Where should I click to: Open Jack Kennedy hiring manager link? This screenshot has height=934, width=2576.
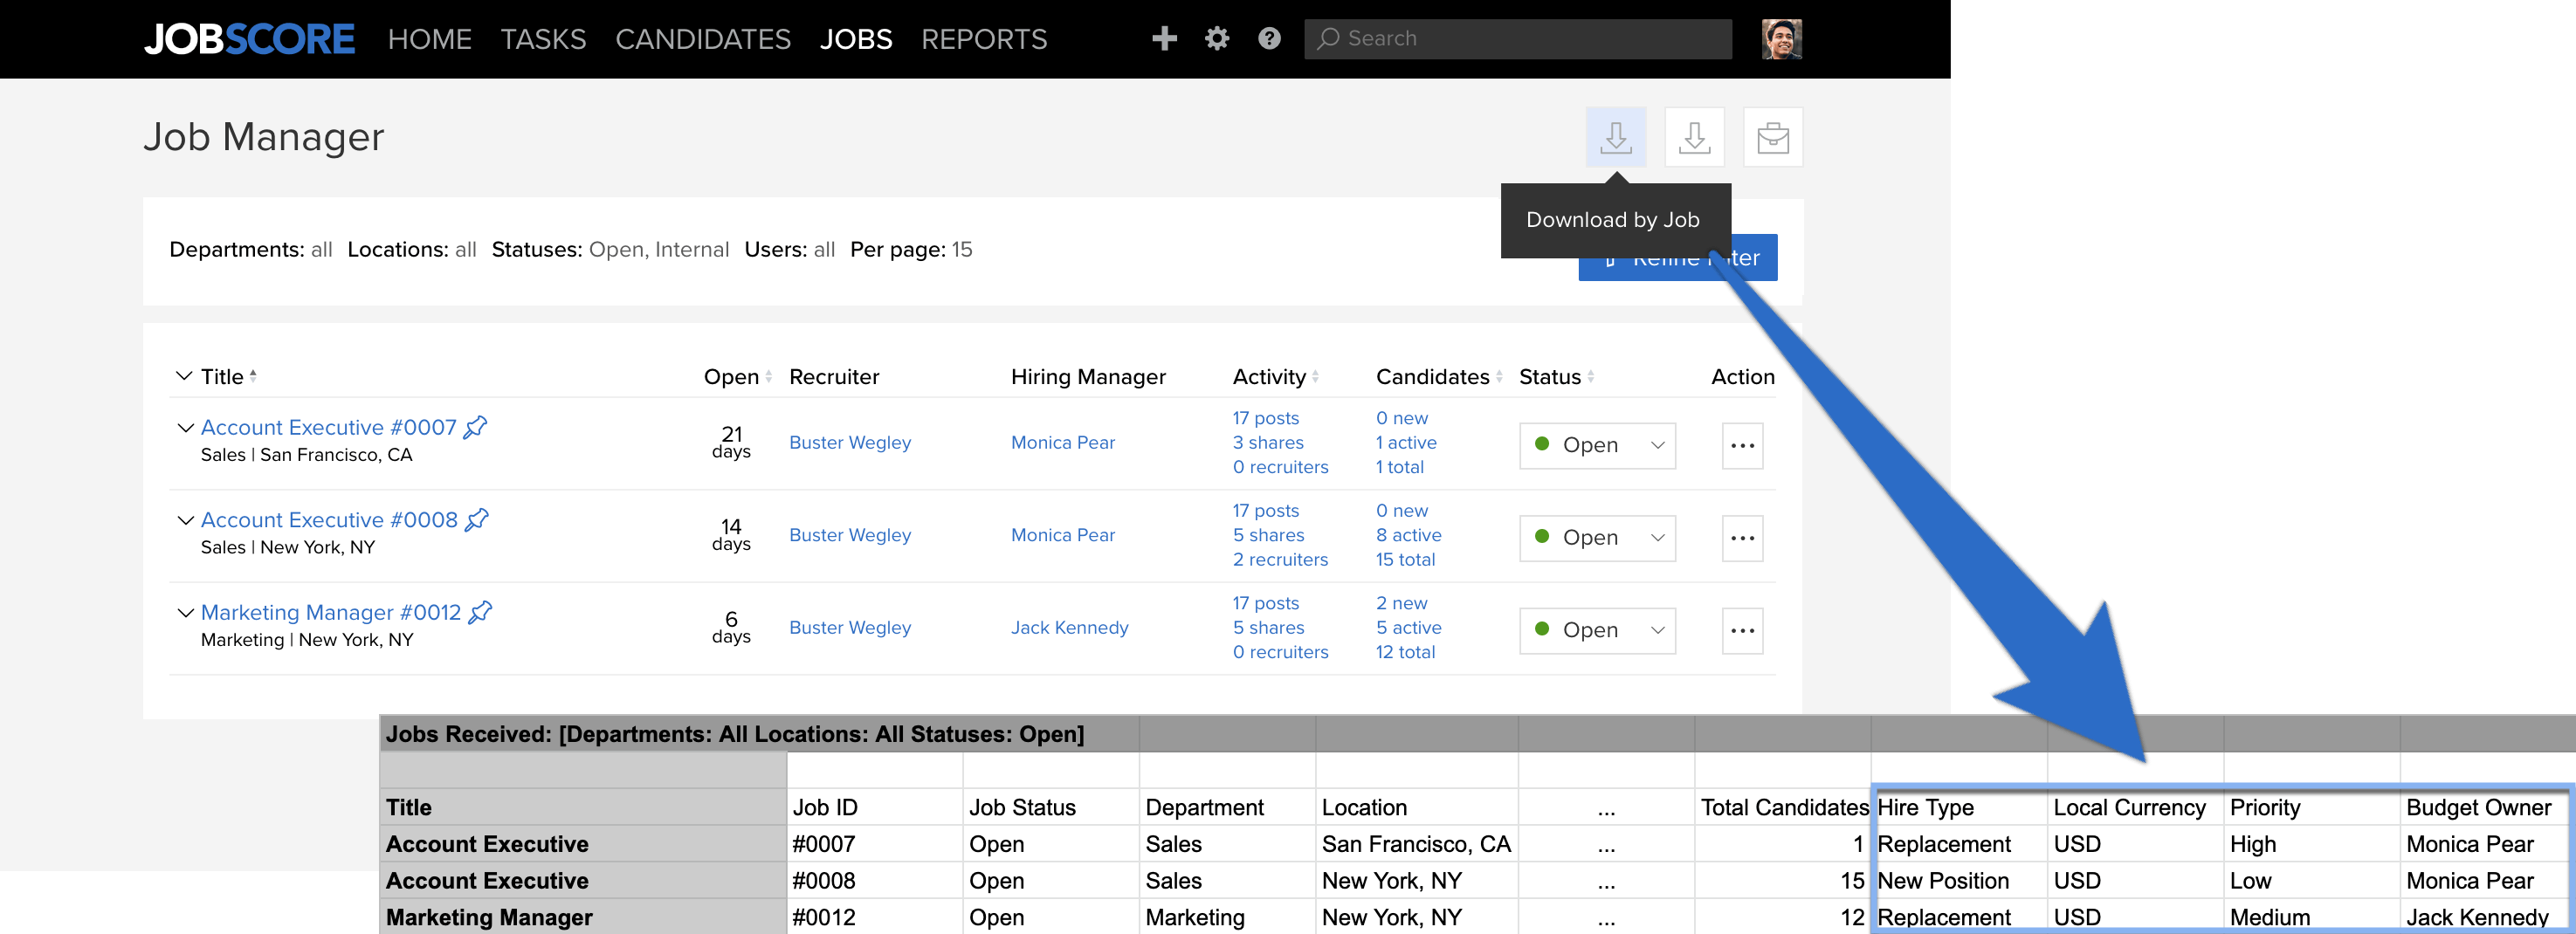pos(1069,627)
